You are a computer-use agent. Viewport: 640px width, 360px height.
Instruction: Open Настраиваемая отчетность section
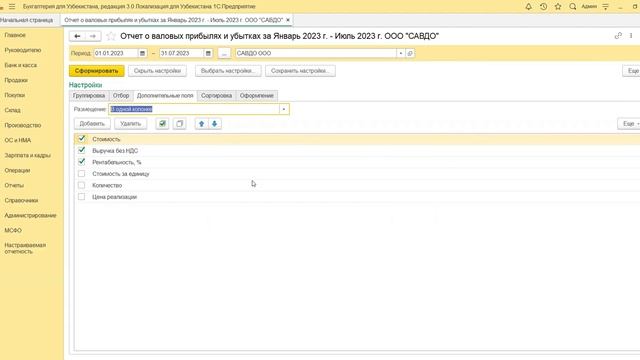click(25, 248)
